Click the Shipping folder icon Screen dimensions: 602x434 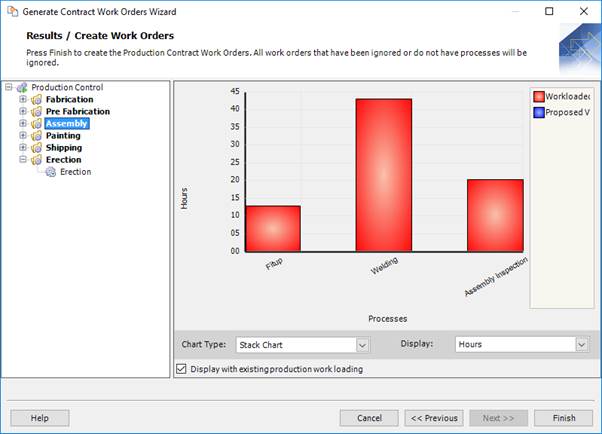pyautogui.click(x=36, y=148)
